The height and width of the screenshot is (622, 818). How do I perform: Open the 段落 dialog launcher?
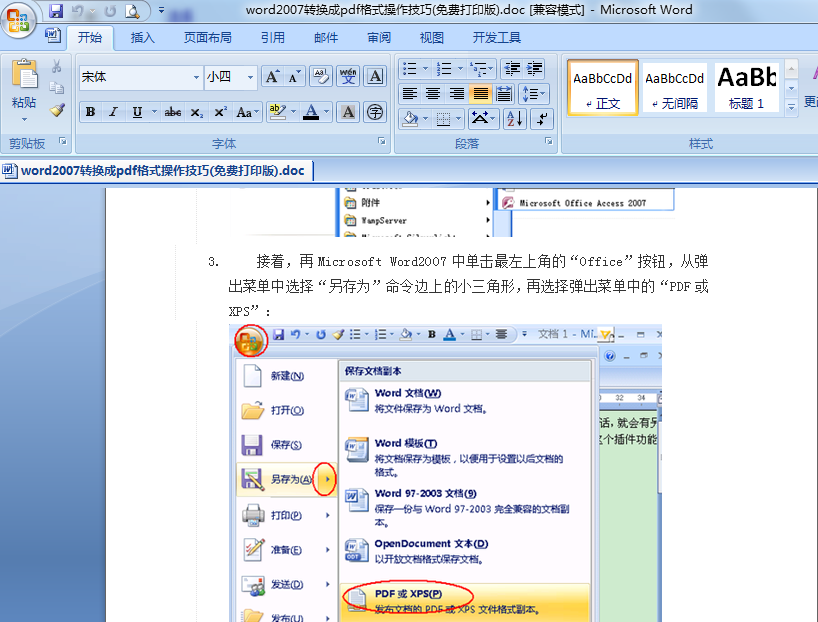pos(548,141)
